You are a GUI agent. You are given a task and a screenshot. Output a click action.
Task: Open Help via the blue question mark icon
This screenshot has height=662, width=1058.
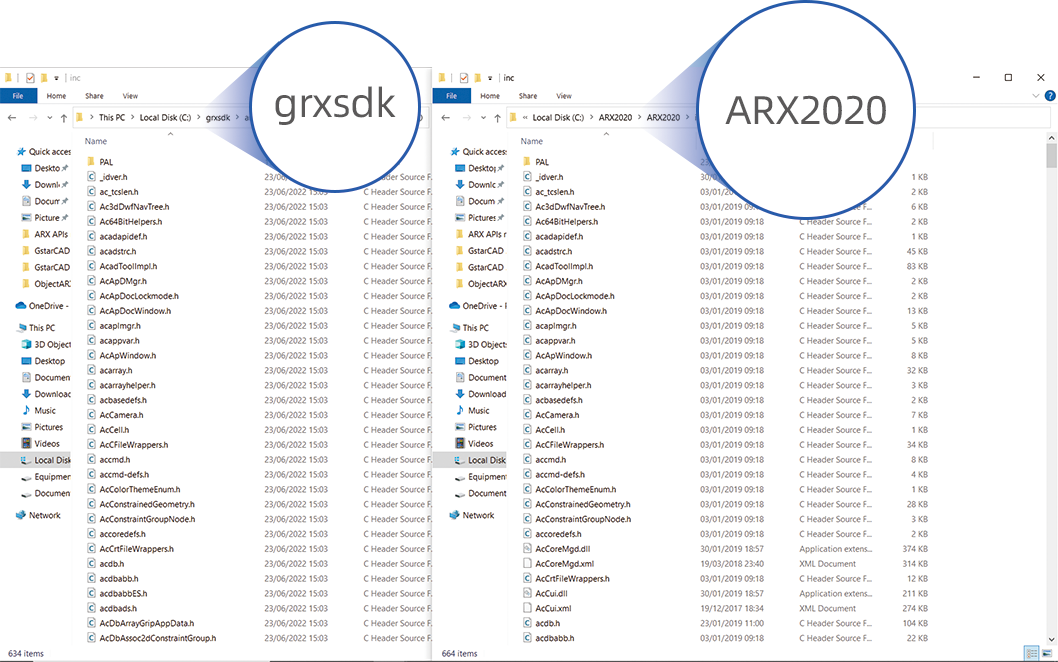point(1050,96)
